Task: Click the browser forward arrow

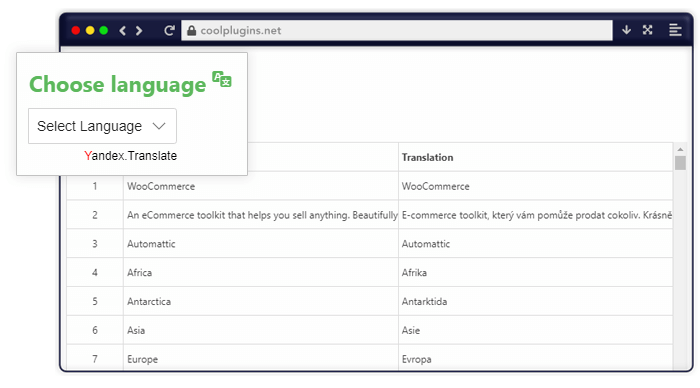Action: (x=139, y=30)
